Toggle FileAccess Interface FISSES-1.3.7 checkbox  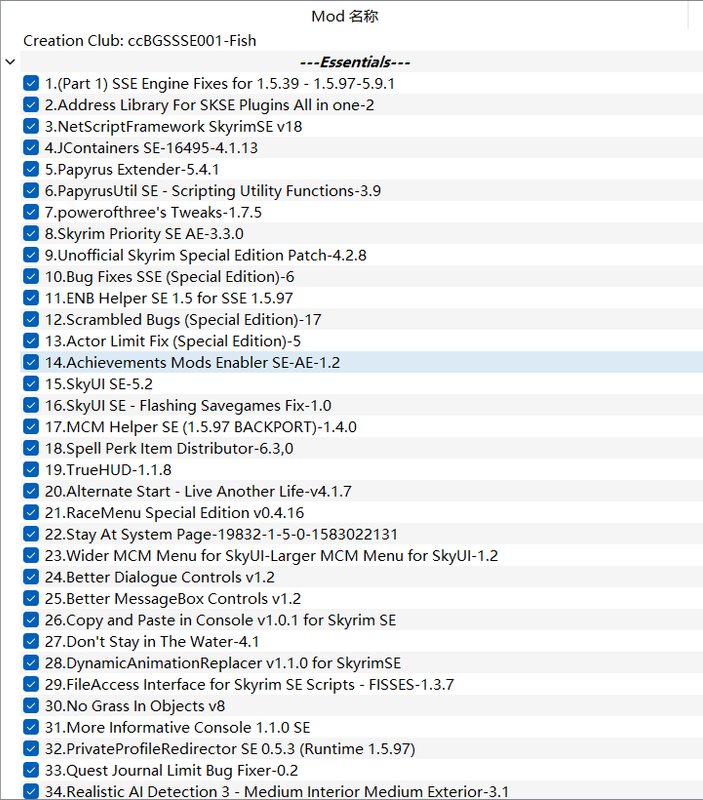(x=31, y=684)
